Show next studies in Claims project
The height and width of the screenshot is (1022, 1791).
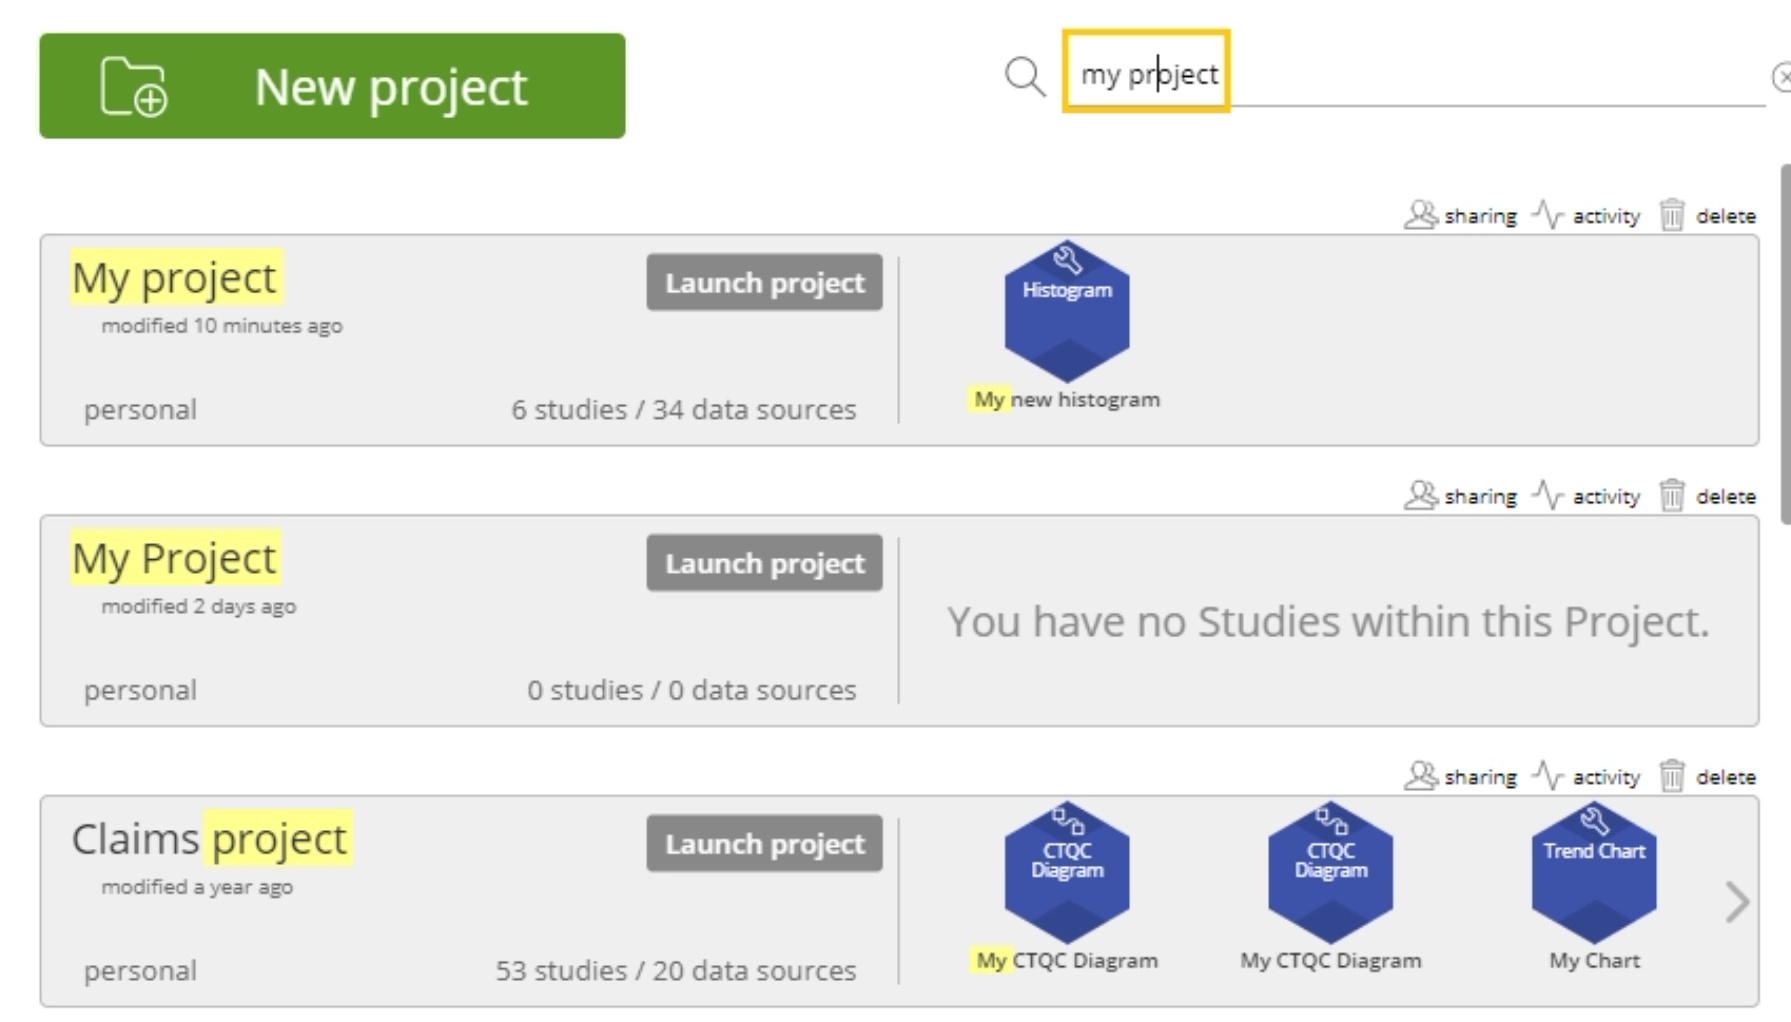(1737, 902)
